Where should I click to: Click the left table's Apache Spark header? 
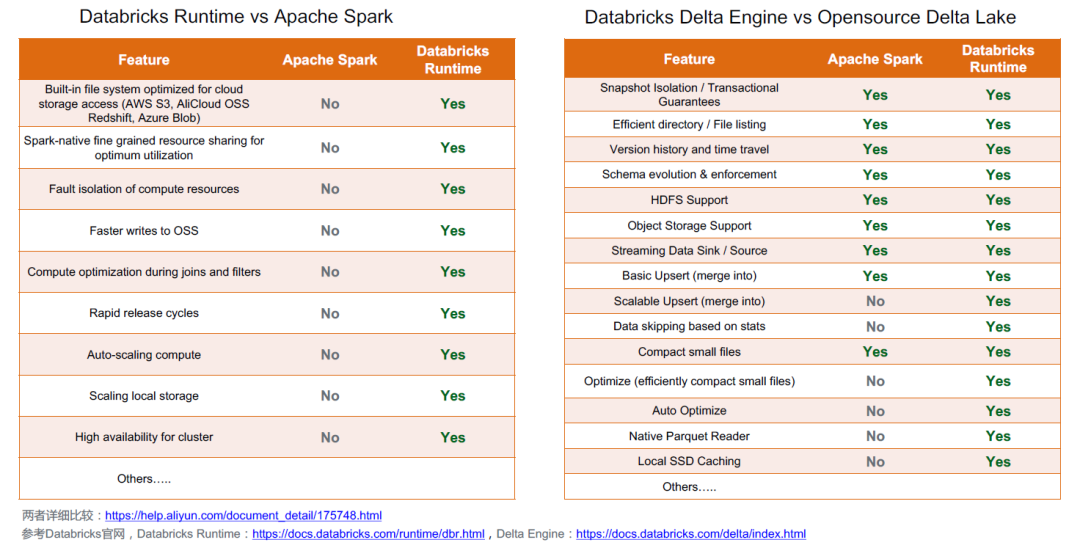tap(330, 60)
